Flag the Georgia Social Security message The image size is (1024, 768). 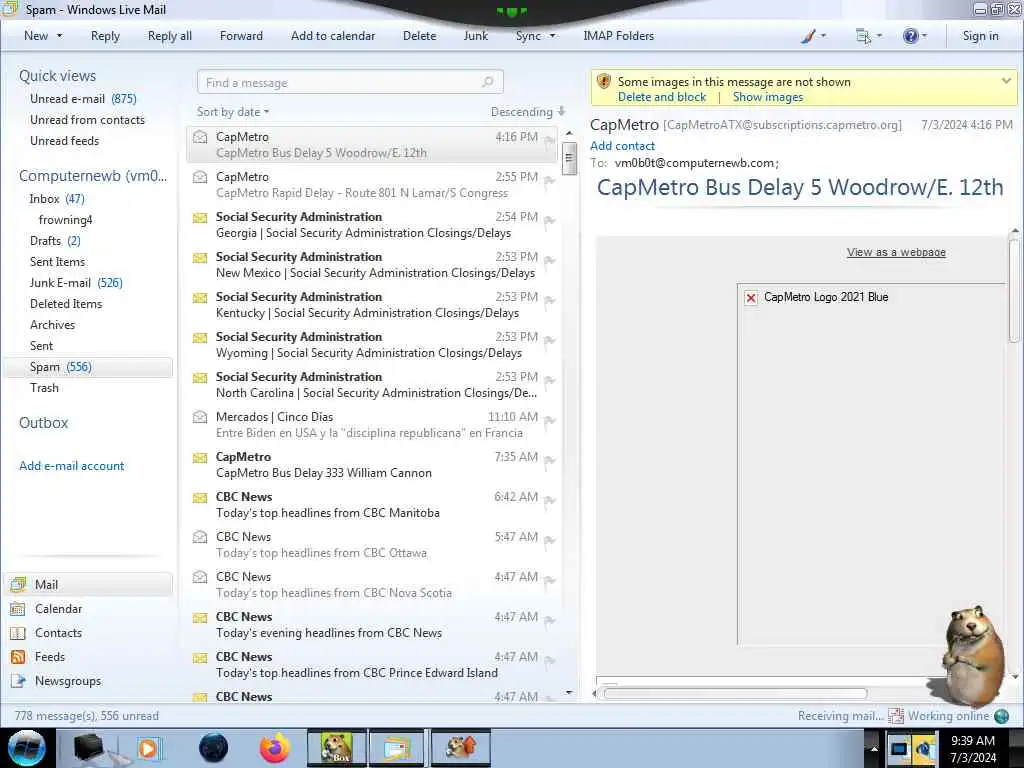pos(549,221)
